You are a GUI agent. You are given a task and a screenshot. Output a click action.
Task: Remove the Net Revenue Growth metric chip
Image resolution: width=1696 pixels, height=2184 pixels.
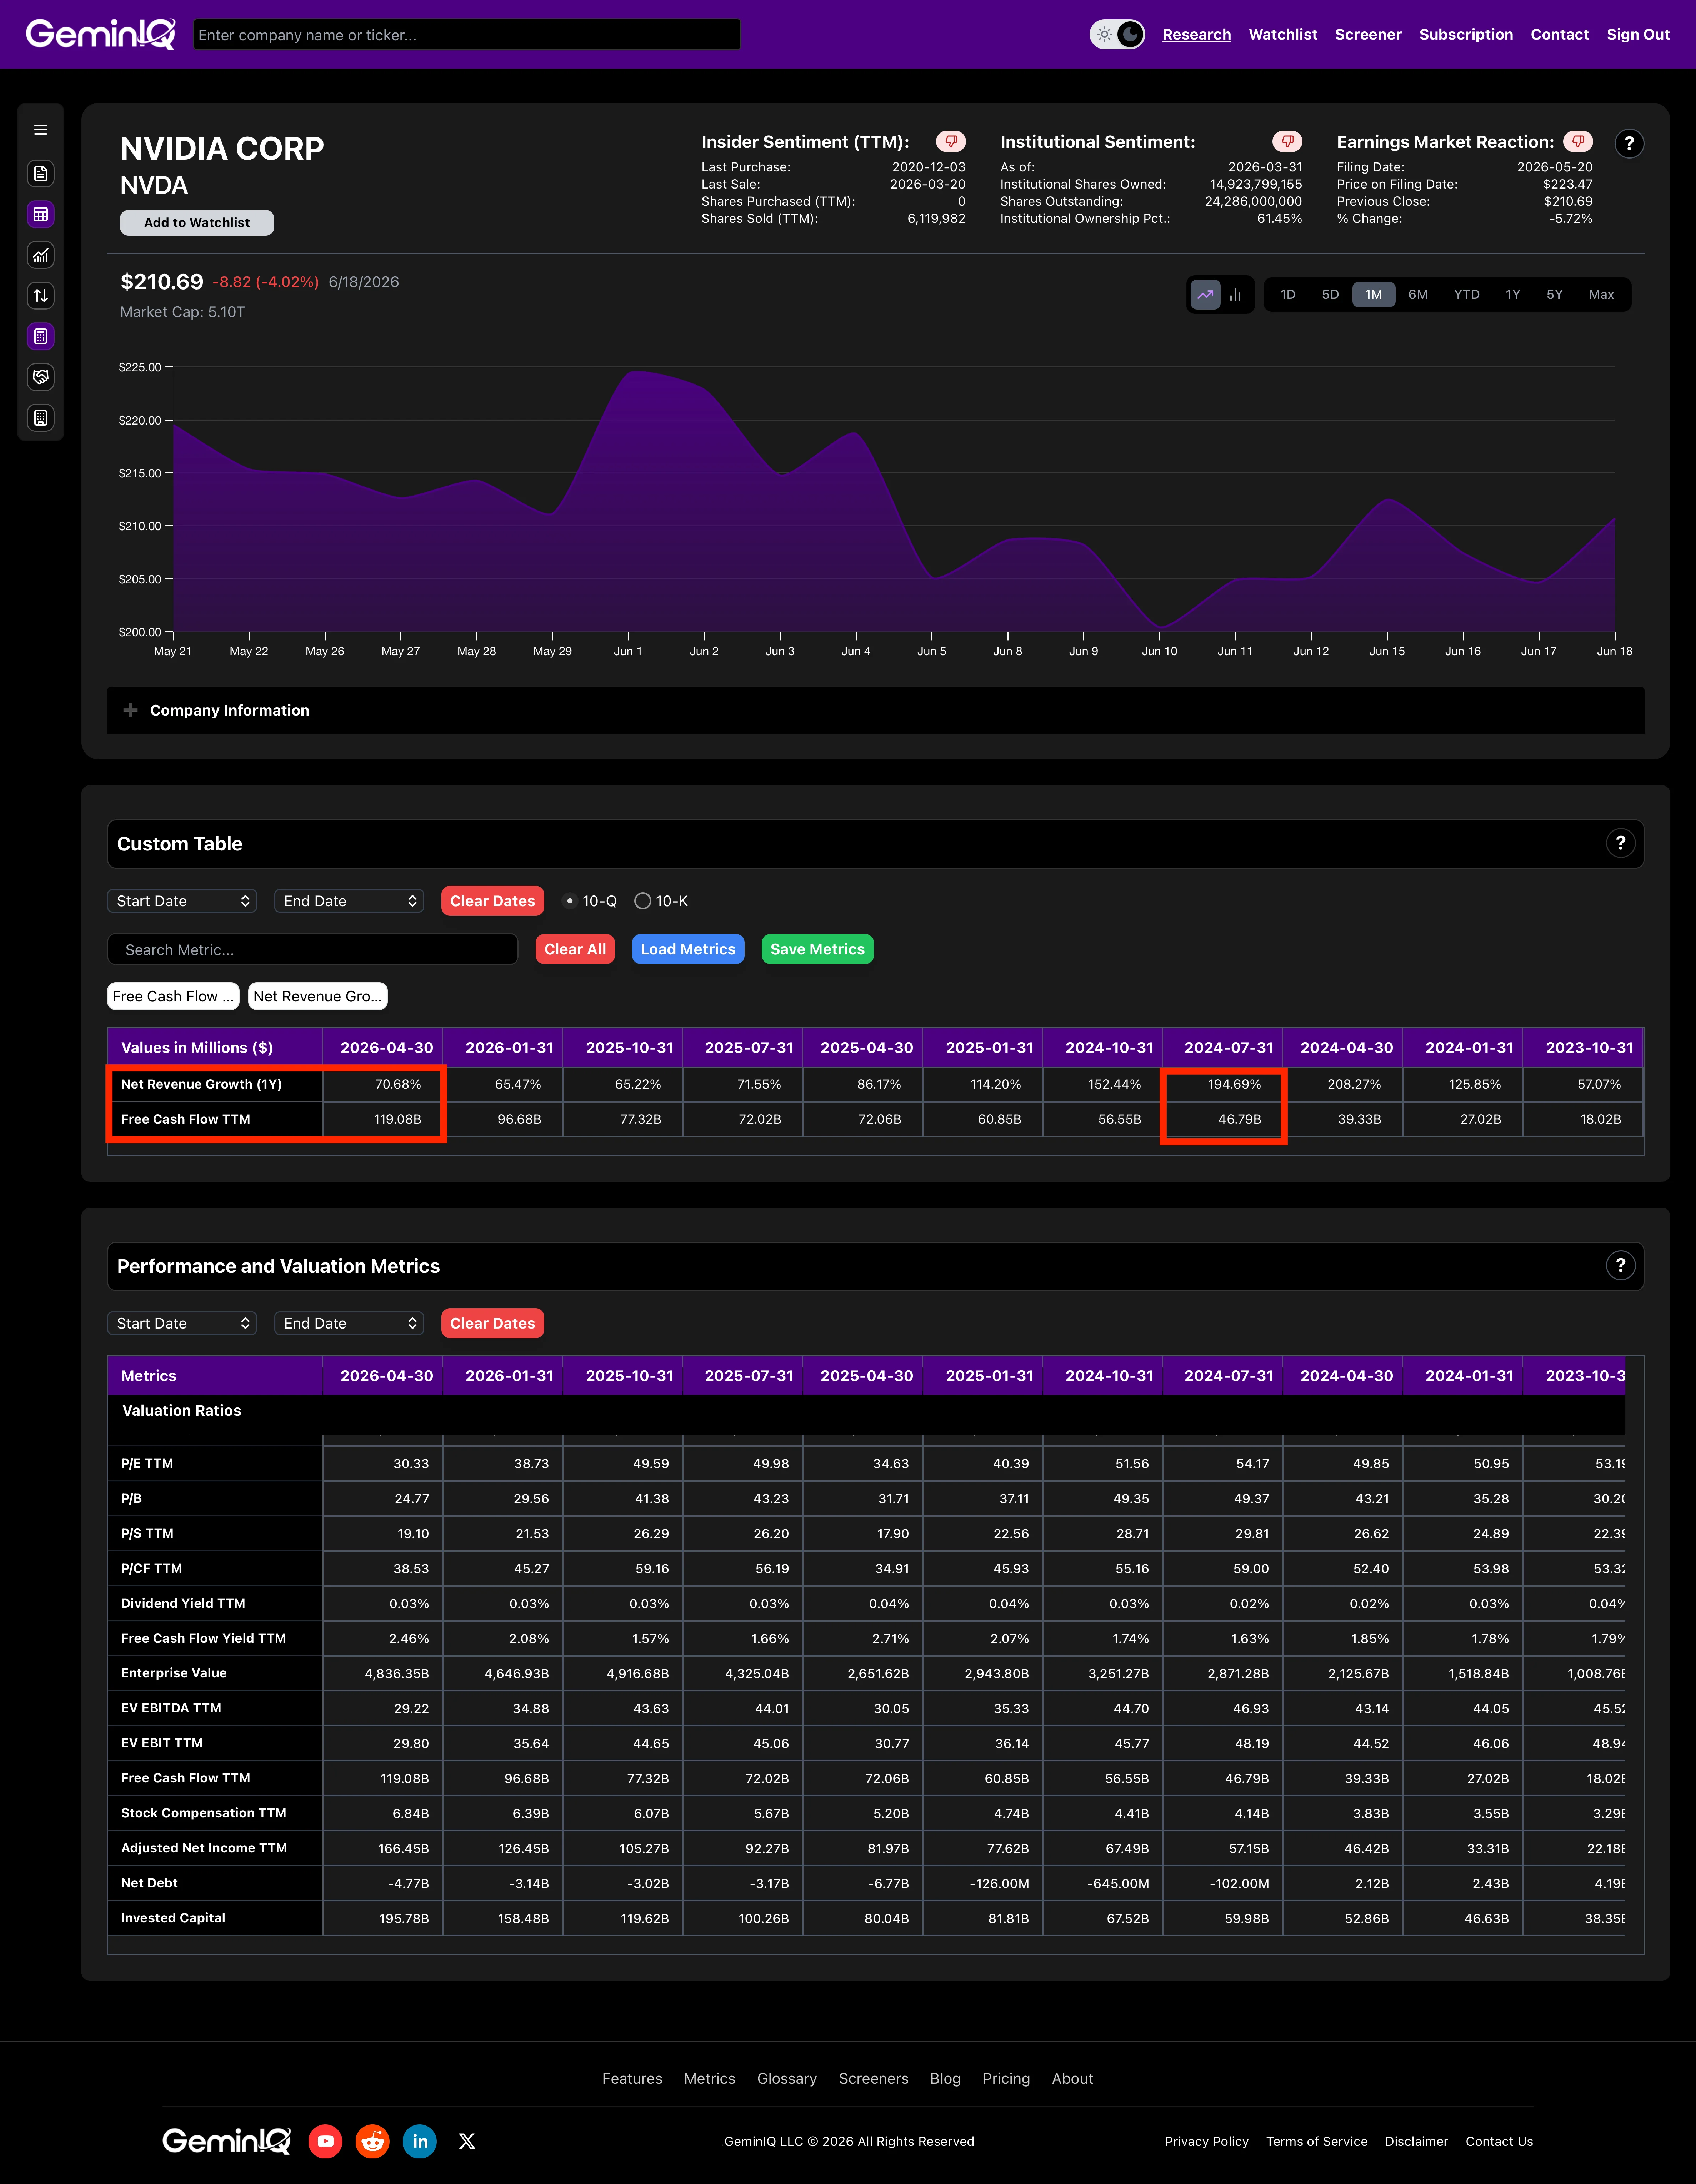tap(318, 996)
